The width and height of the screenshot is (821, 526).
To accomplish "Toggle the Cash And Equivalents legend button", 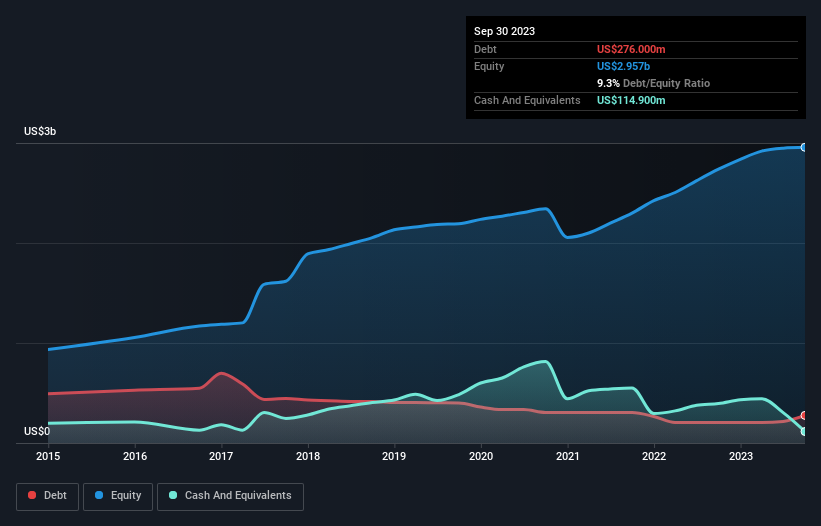I will pyautogui.click(x=230, y=496).
